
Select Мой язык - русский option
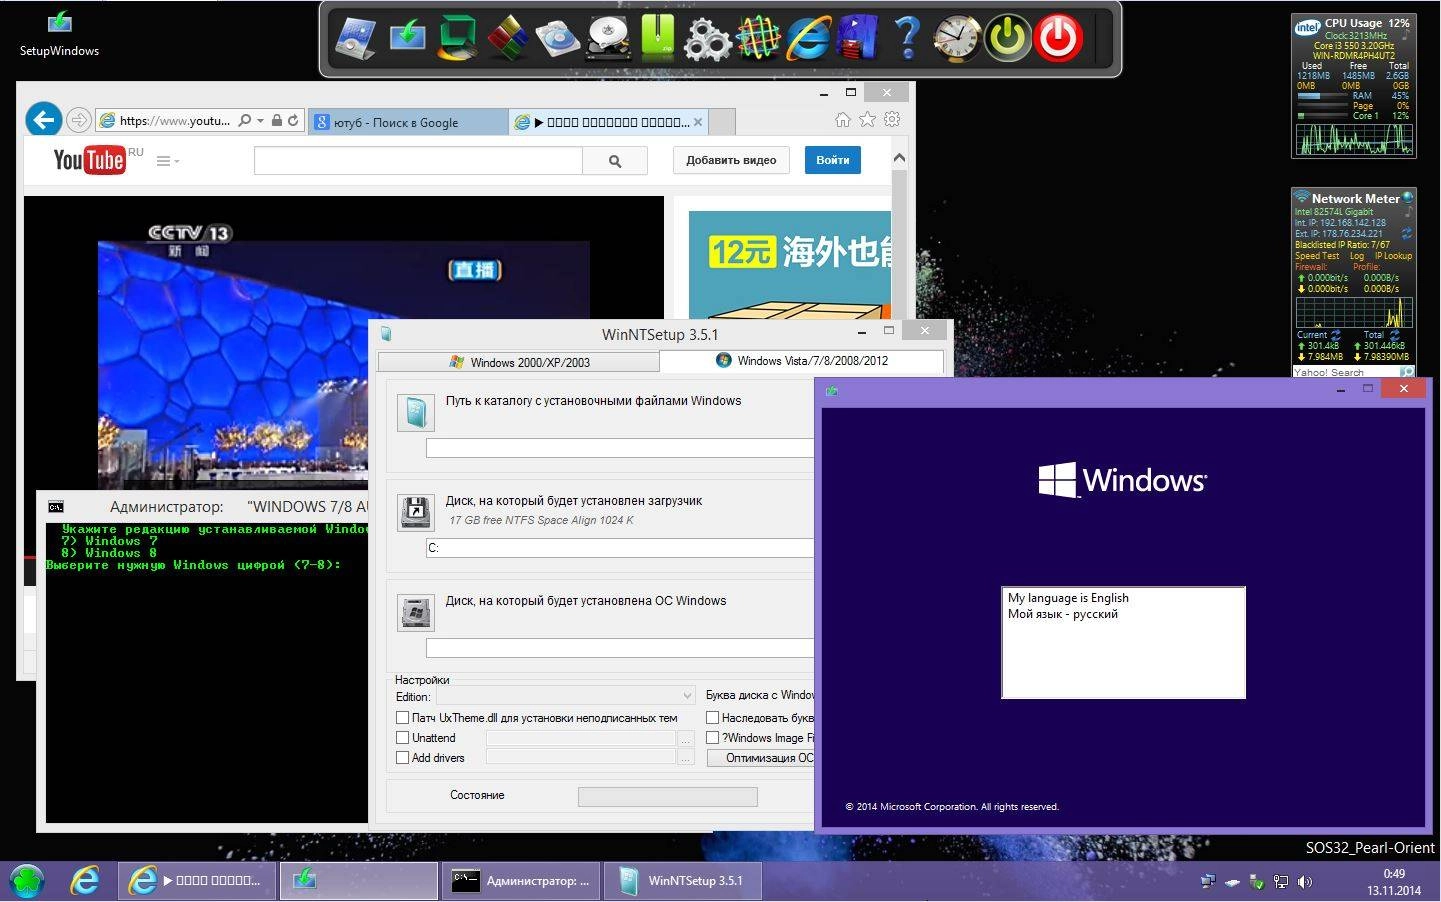pos(1063,614)
